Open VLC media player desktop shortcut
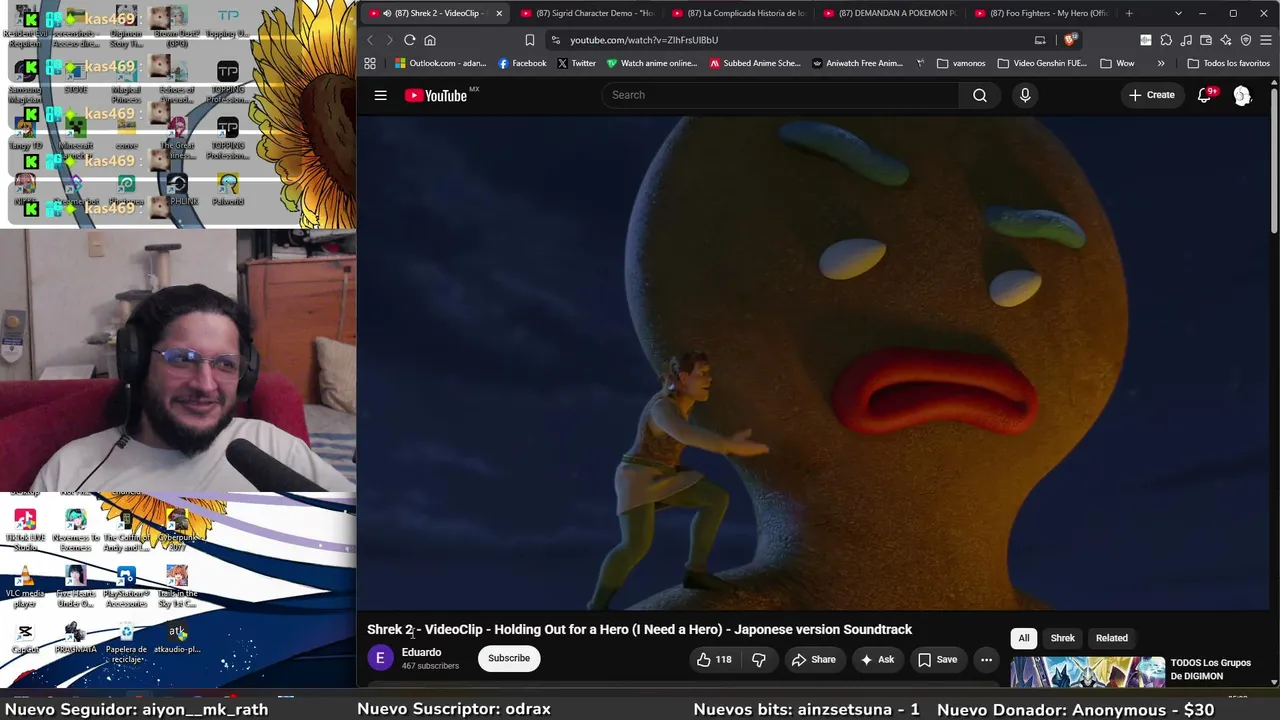The image size is (1280, 720). point(25,585)
